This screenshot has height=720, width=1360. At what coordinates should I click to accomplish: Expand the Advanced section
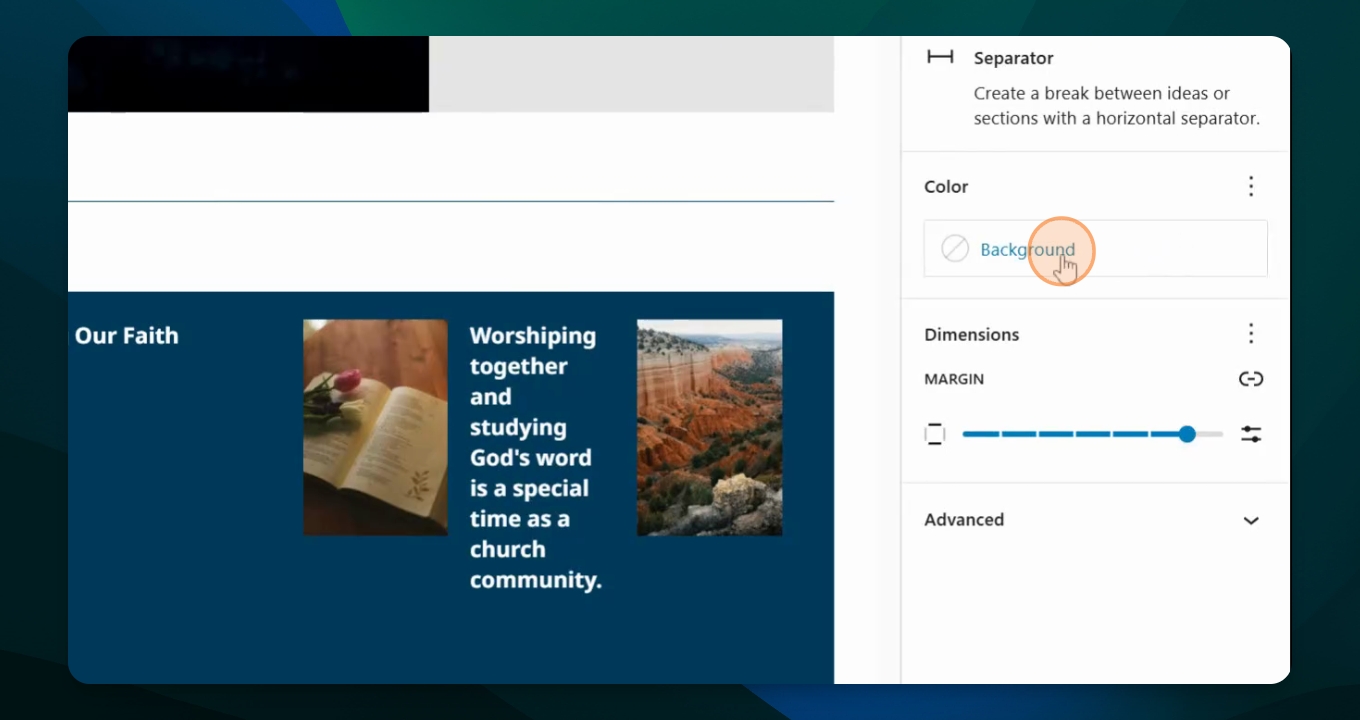pyautogui.click(x=1096, y=520)
